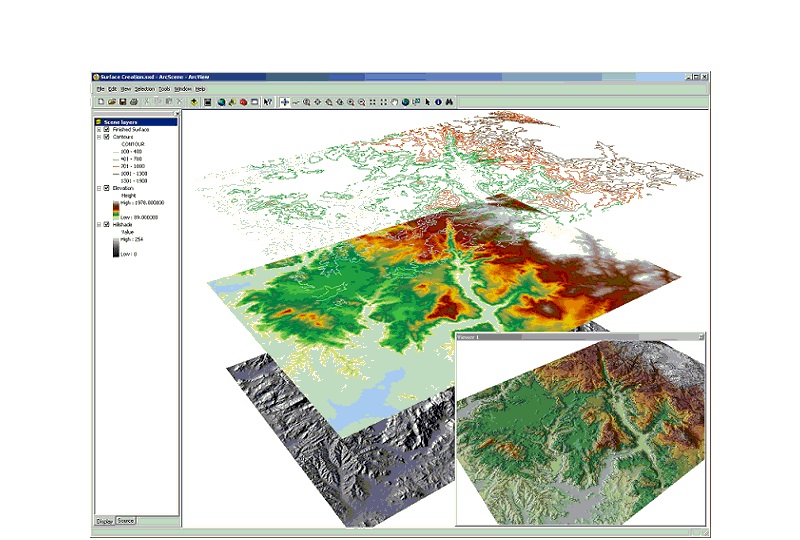Toggle the Contours layer visibility checkbox
This screenshot has height=540, width=800.
[106, 137]
